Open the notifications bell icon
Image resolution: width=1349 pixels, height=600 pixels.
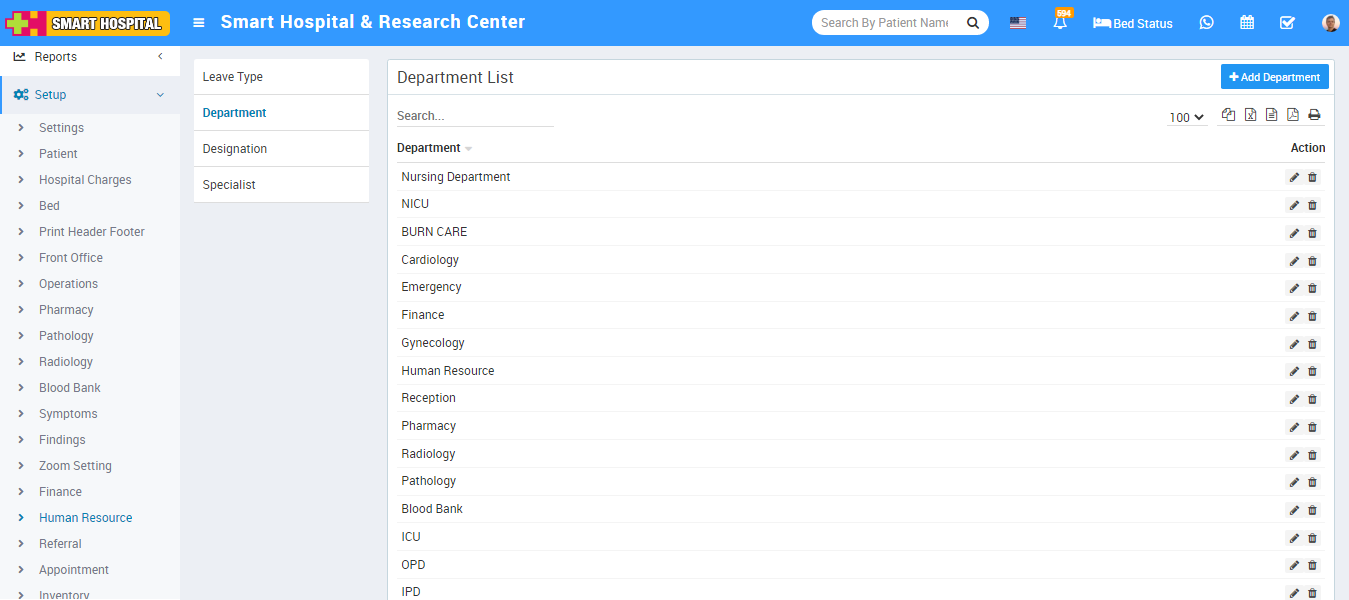pyautogui.click(x=1060, y=23)
